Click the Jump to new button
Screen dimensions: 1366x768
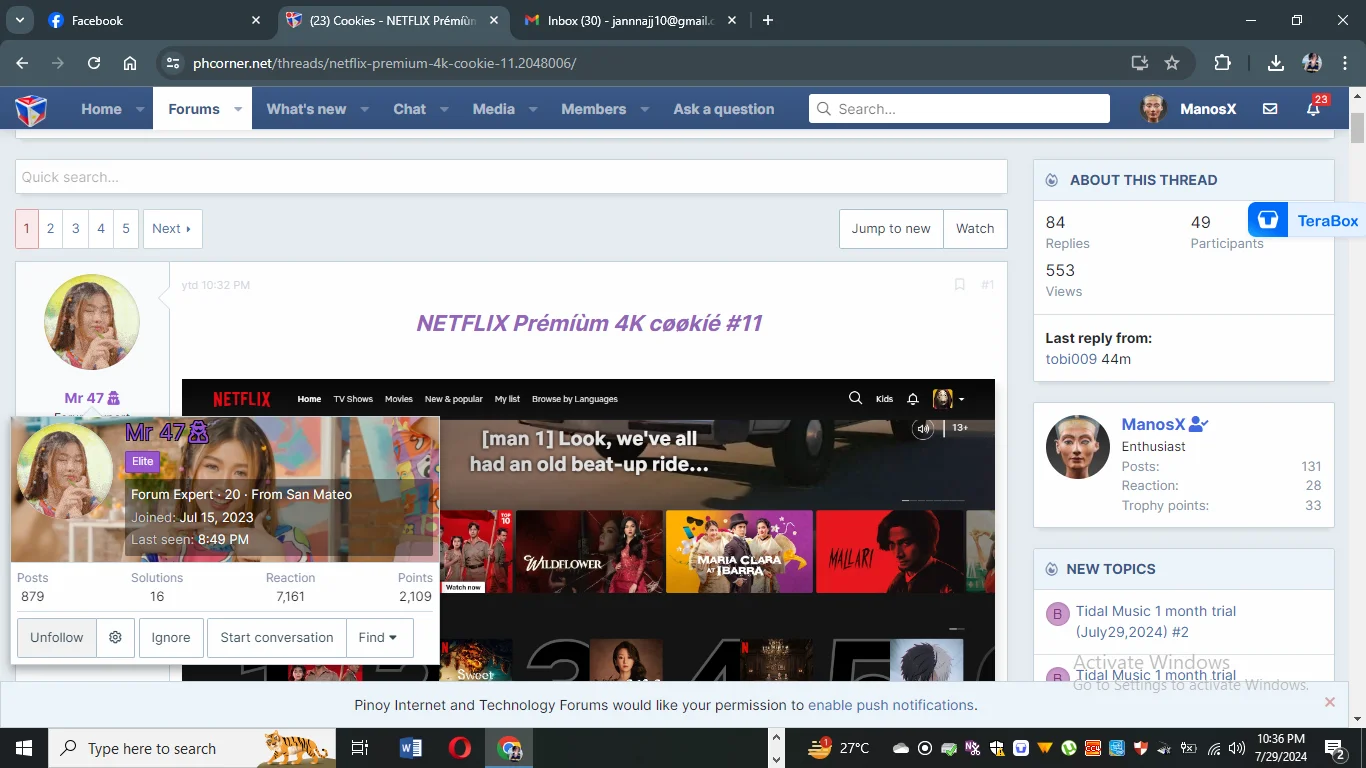tap(891, 228)
